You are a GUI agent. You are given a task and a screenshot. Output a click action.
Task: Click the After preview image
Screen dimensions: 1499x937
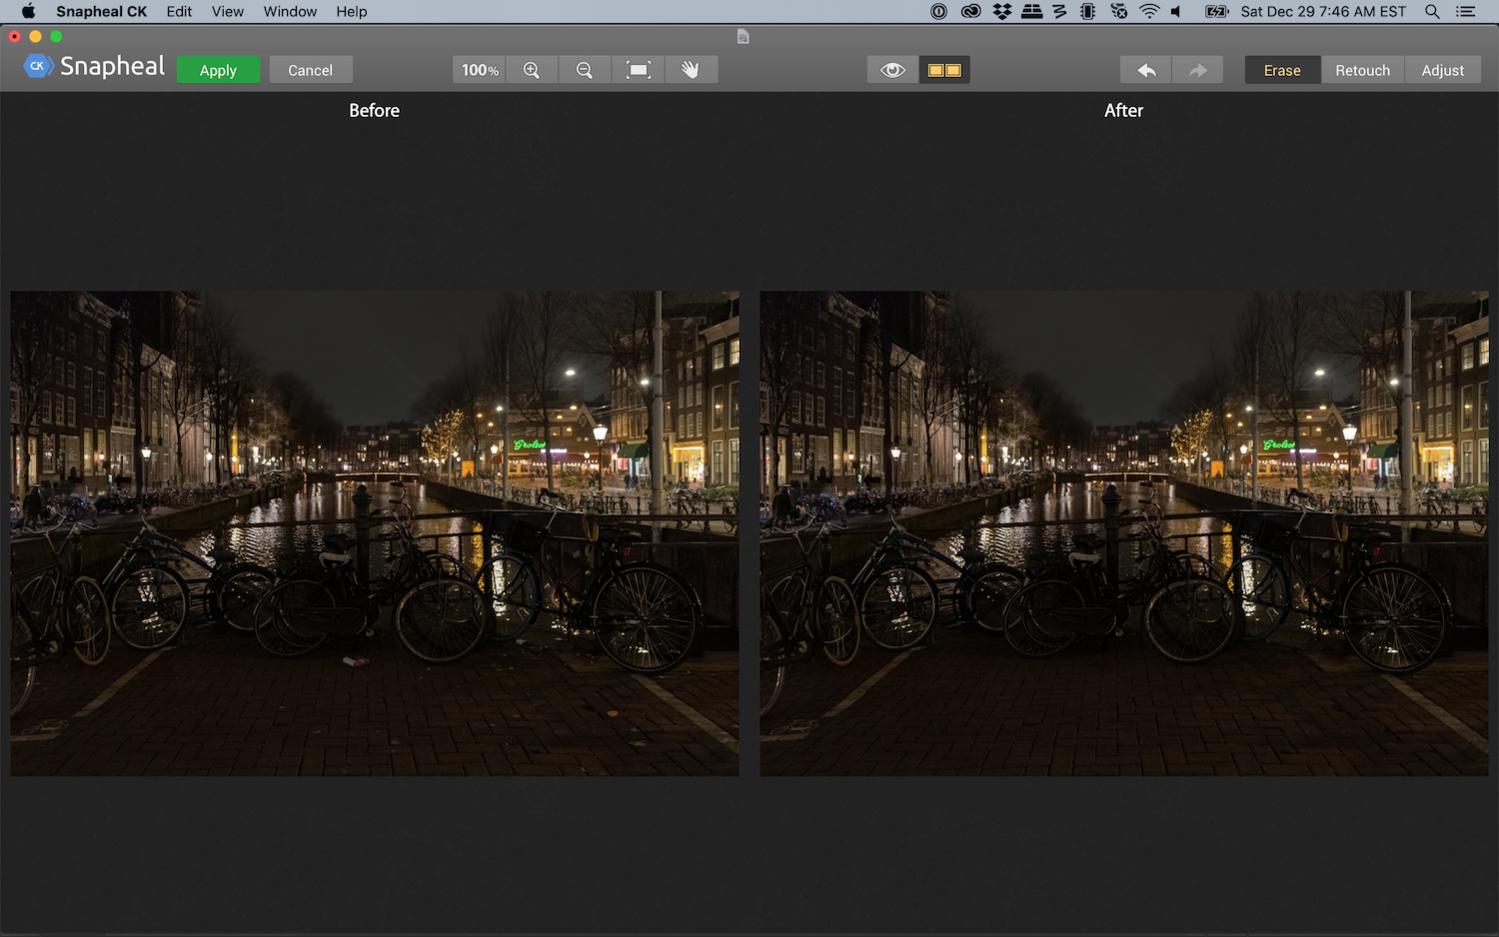[x=1123, y=533]
